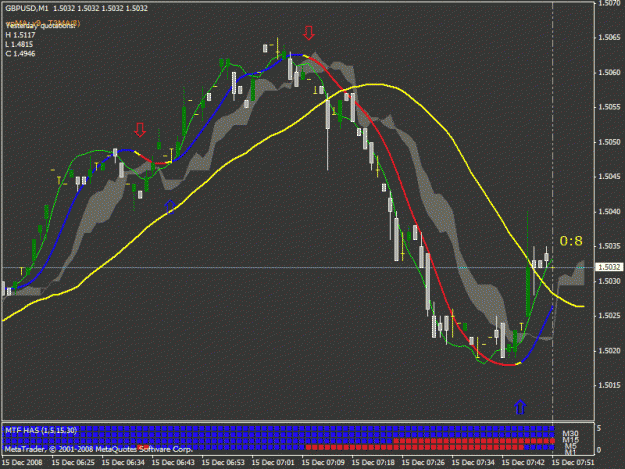The height and width of the screenshot is (469, 625).
Task: Click the current price tag 1.5032 on axis
Action: [x=609, y=267]
